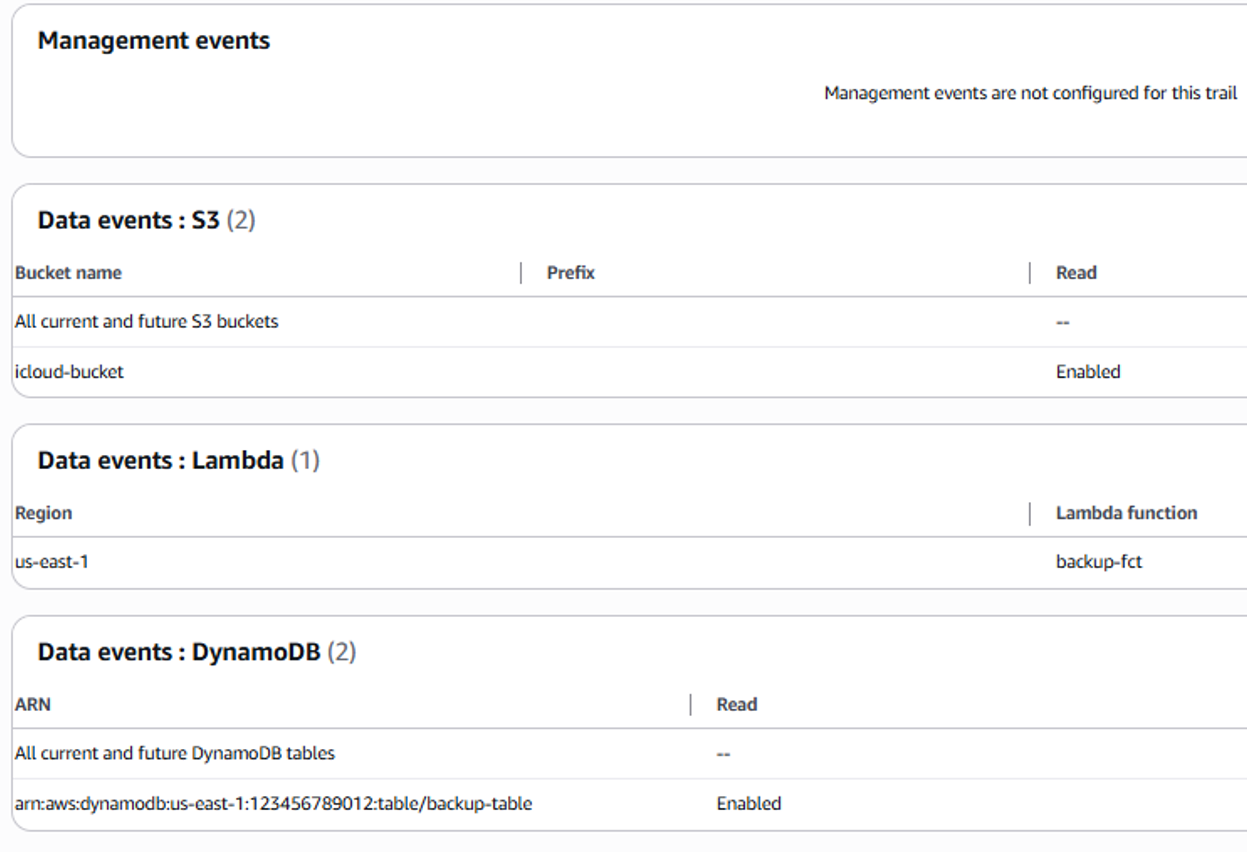
Task: Click the Read column header in S3 table
Action: click(x=1076, y=273)
